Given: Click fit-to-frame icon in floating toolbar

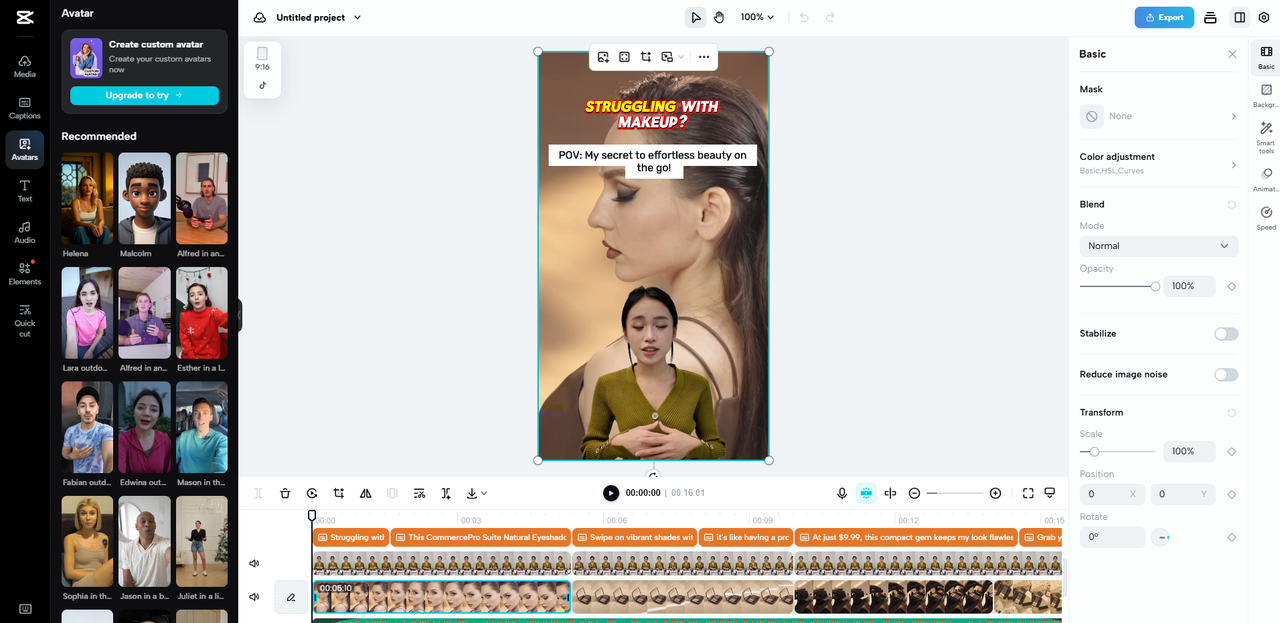Looking at the screenshot, I should [x=624, y=57].
